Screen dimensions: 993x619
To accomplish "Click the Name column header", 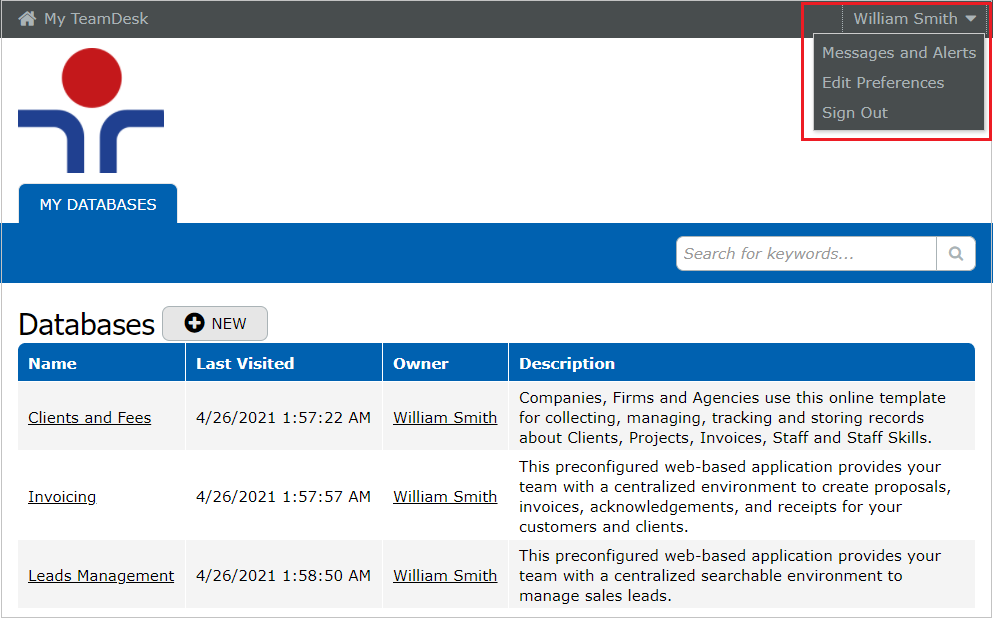I will pos(53,363).
